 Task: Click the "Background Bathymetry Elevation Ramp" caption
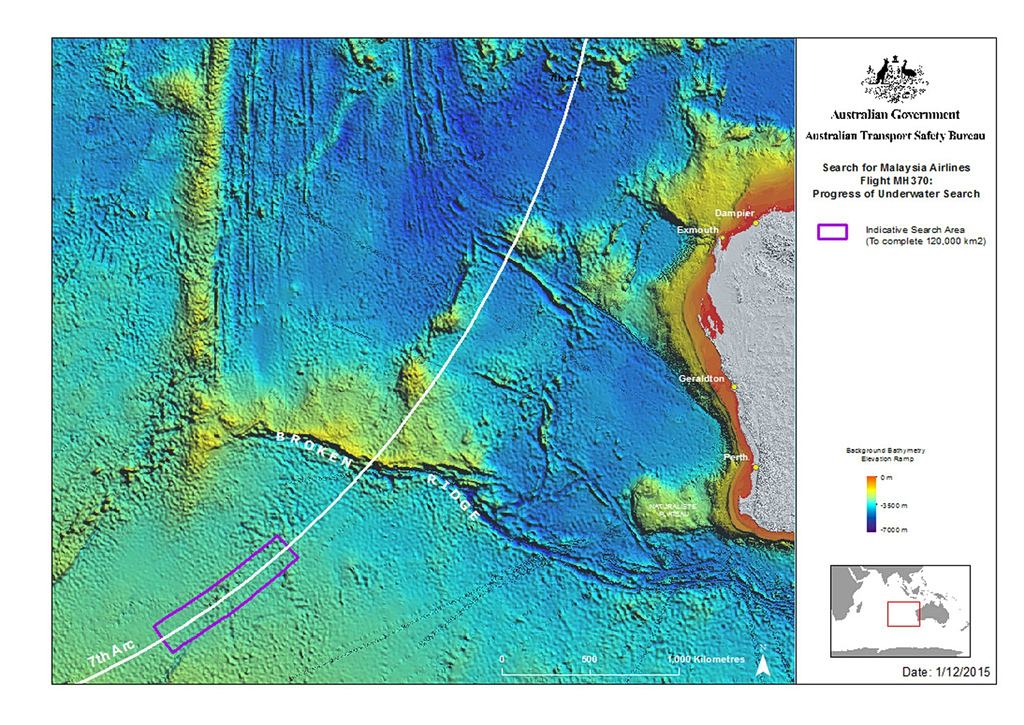click(886, 455)
